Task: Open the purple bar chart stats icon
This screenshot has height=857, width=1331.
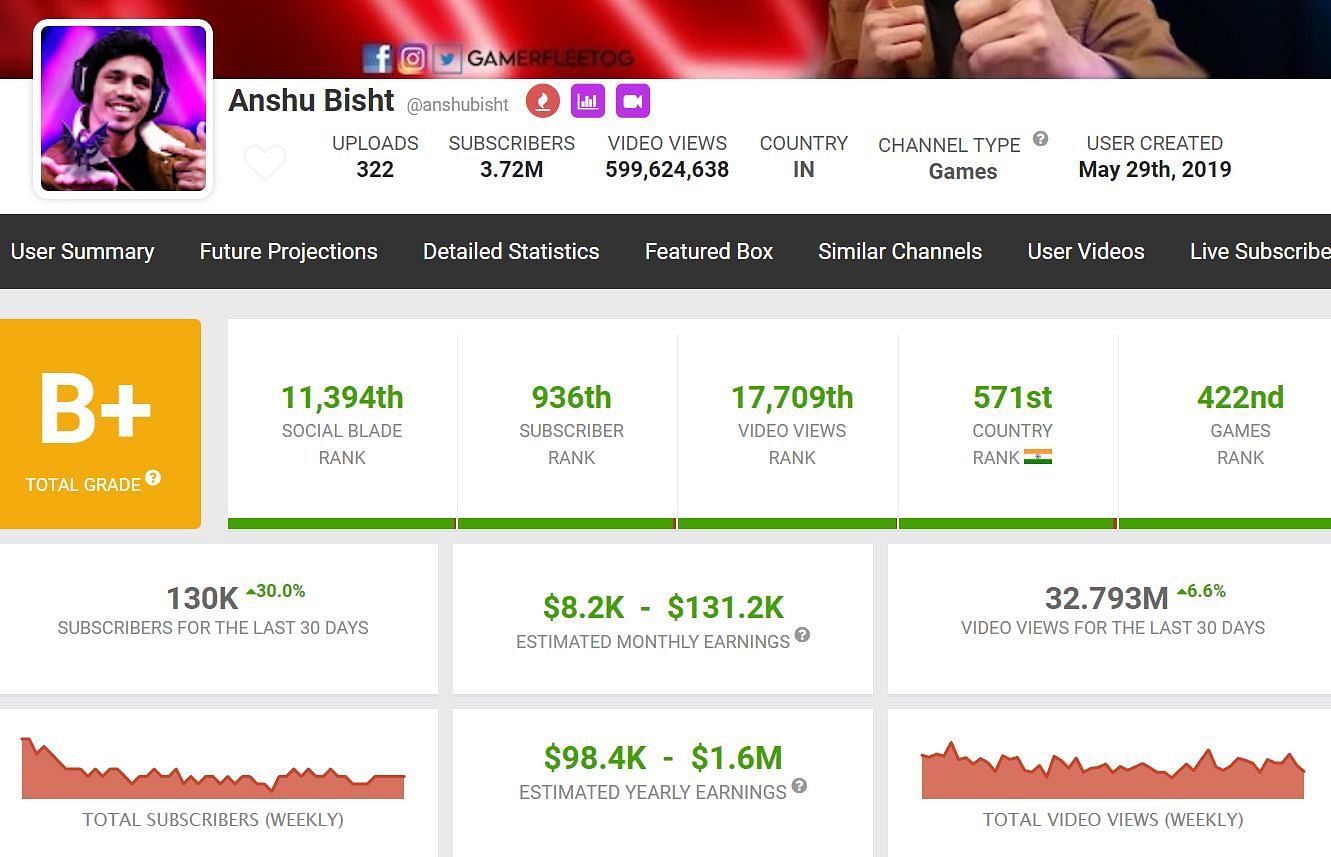Action: [x=588, y=101]
